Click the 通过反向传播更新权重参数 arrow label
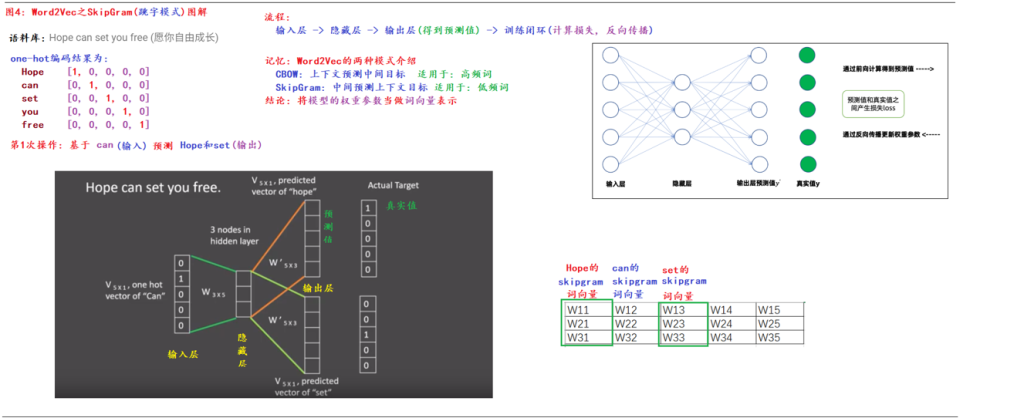This screenshot has height=418, width=1024. 891,134
